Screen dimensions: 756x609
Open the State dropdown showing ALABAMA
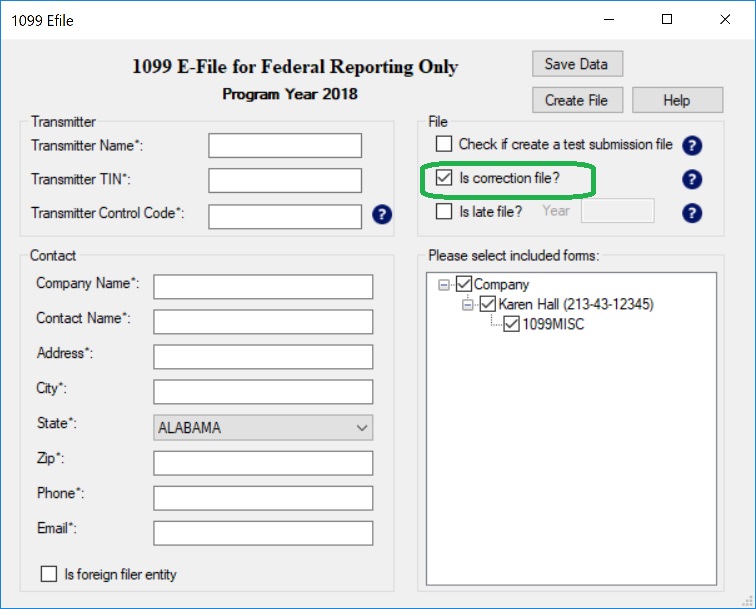[263, 428]
